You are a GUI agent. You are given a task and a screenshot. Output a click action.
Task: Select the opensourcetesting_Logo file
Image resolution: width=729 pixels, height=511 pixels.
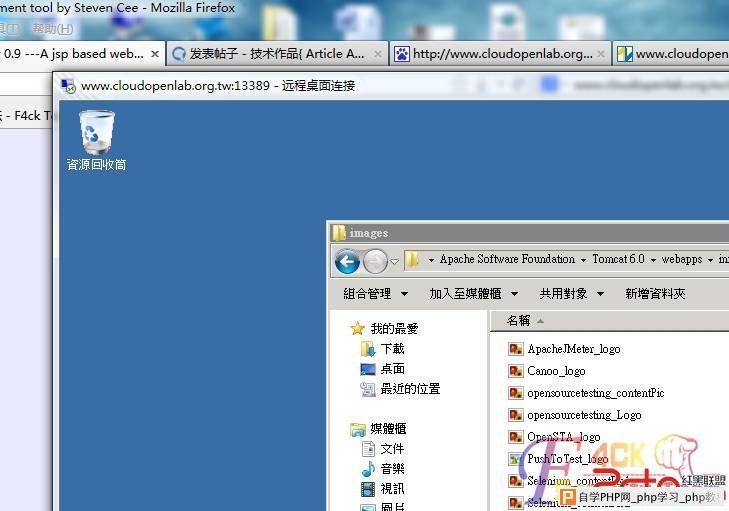tap(584, 415)
